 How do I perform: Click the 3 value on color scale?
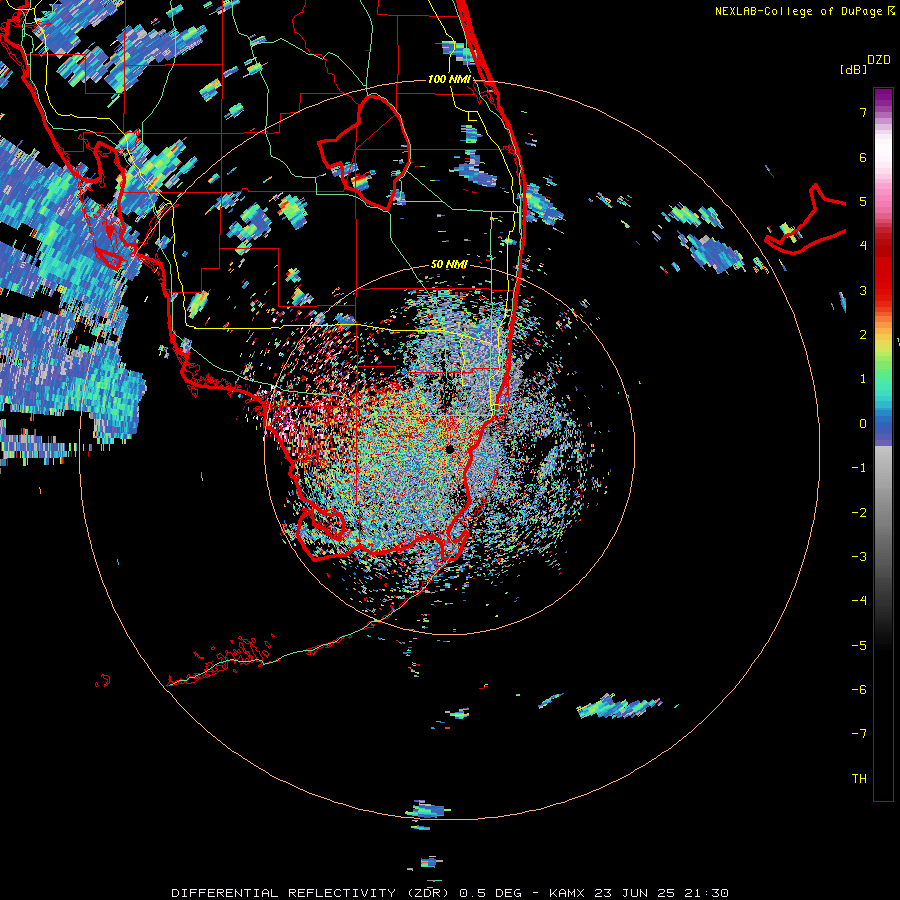click(863, 290)
